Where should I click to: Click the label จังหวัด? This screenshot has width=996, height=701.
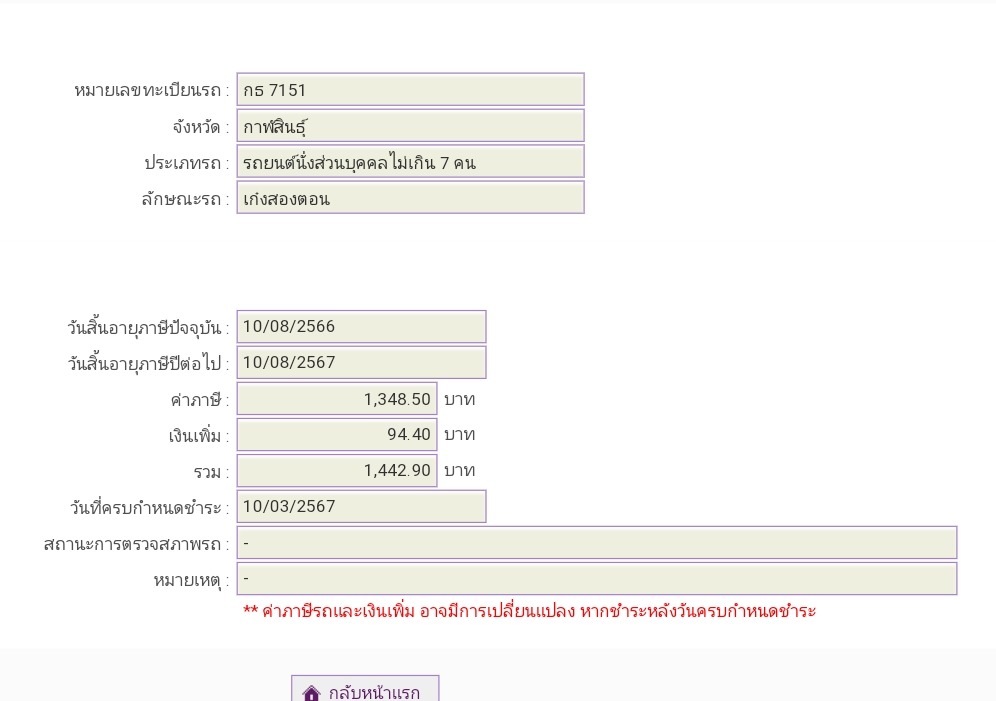click(x=200, y=127)
